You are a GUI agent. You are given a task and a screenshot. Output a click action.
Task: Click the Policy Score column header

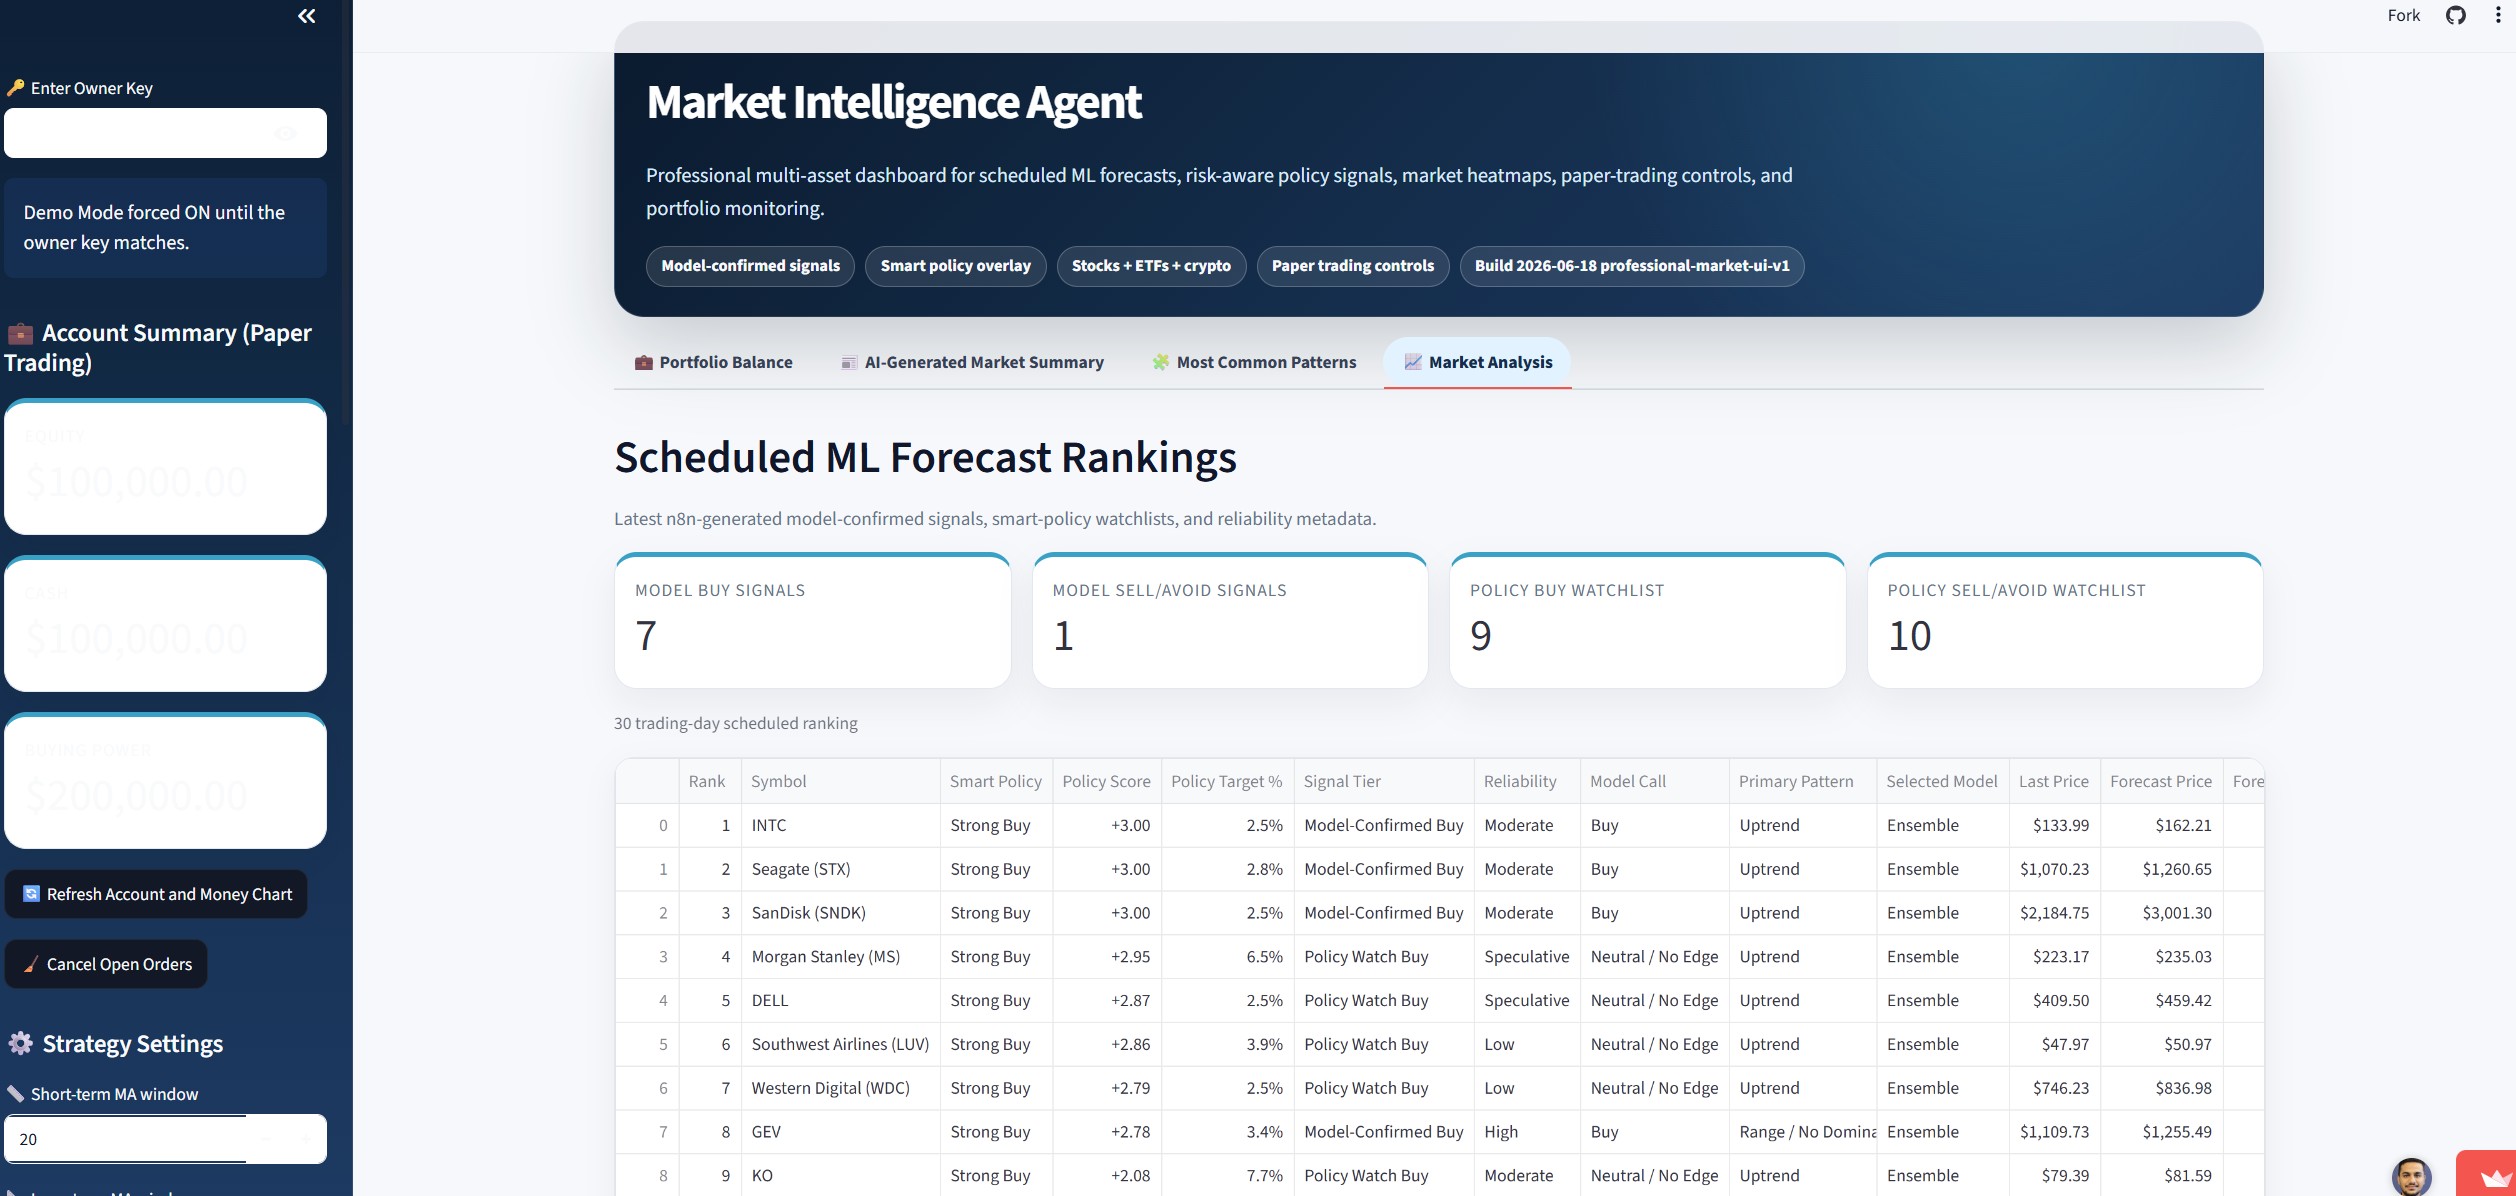[x=1106, y=782]
